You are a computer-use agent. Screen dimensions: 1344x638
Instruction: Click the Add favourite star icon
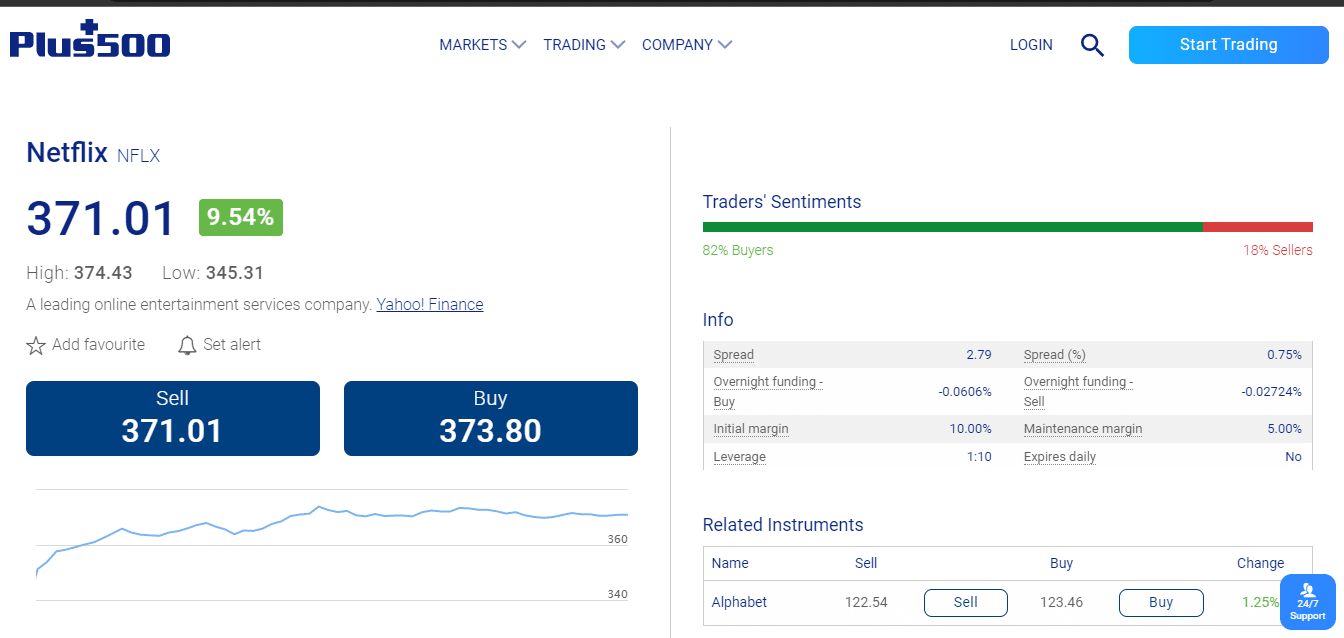tap(36, 346)
